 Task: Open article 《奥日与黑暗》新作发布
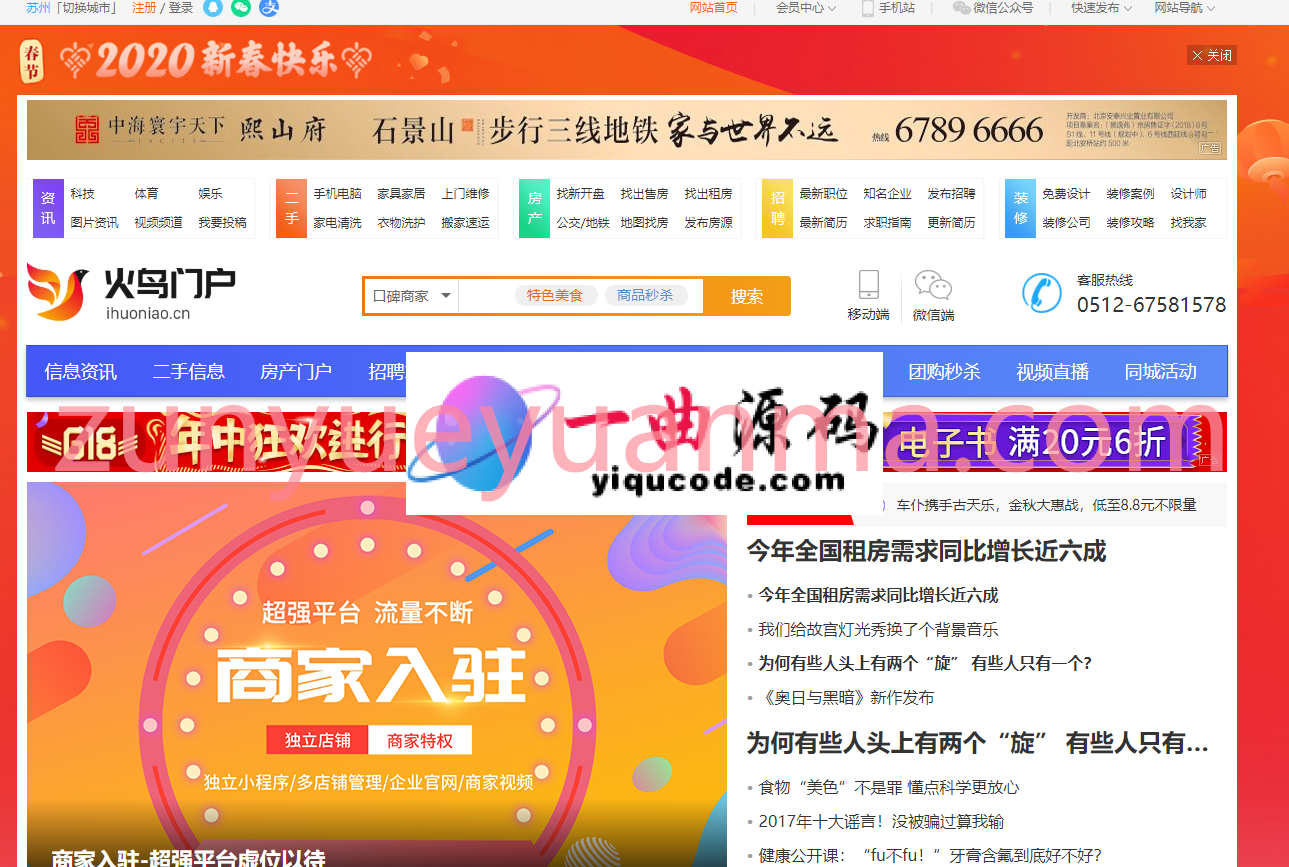[x=846, y=698]
